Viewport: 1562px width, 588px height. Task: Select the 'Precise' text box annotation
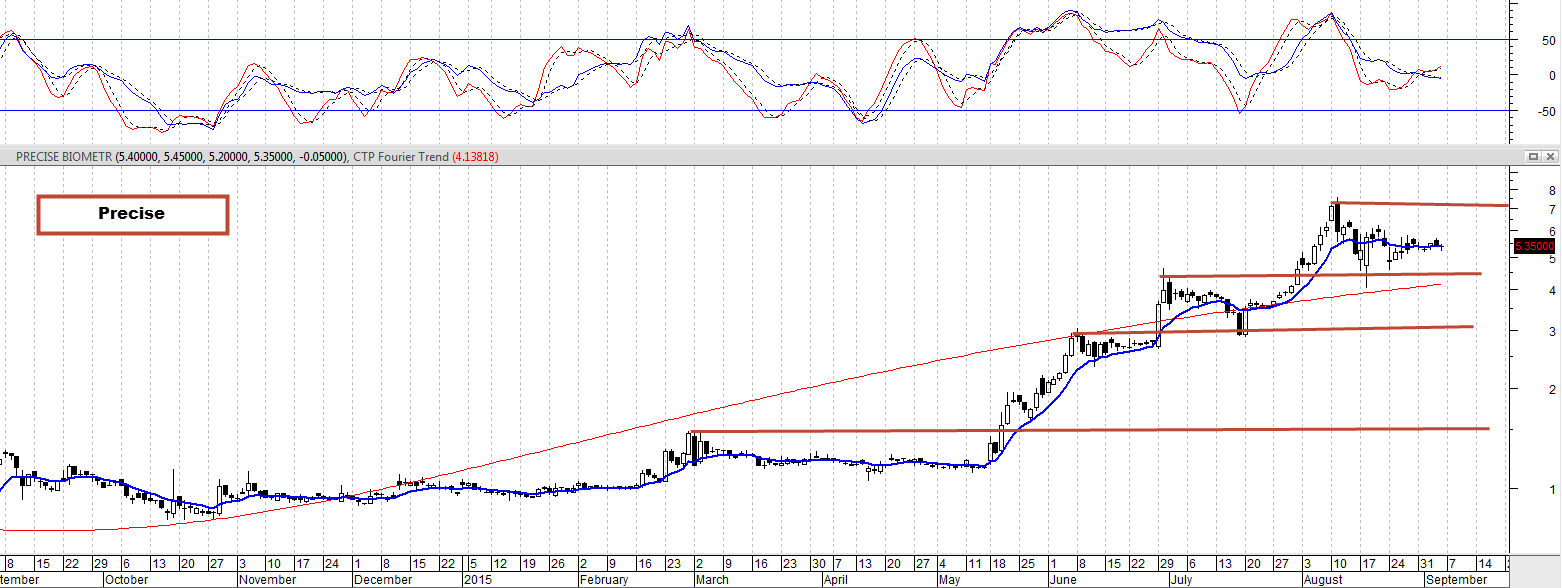point(132,214)
